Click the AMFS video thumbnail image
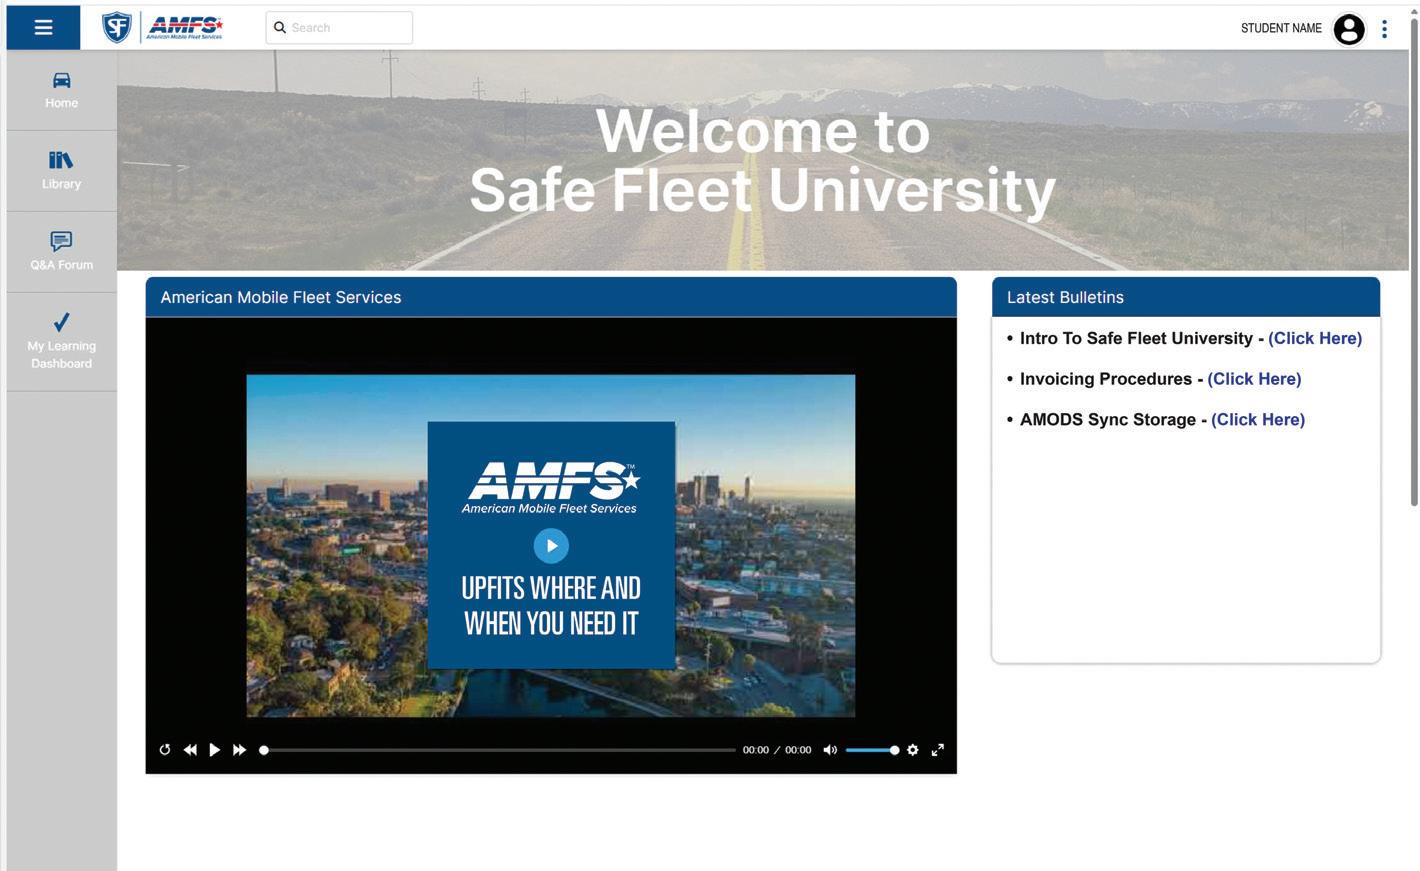This screenshot has width=1420, height=871. click(x=551, y=546)
